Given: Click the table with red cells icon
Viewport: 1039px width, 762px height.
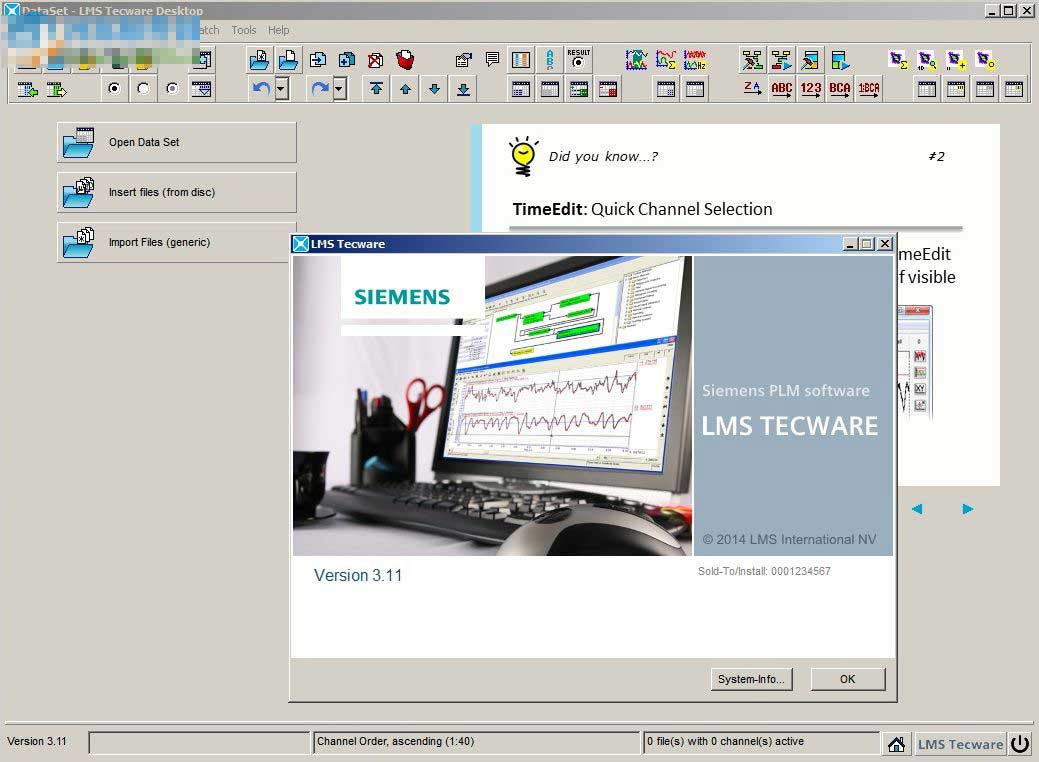Looking at the screenshot, I should (x=608, y=89).
